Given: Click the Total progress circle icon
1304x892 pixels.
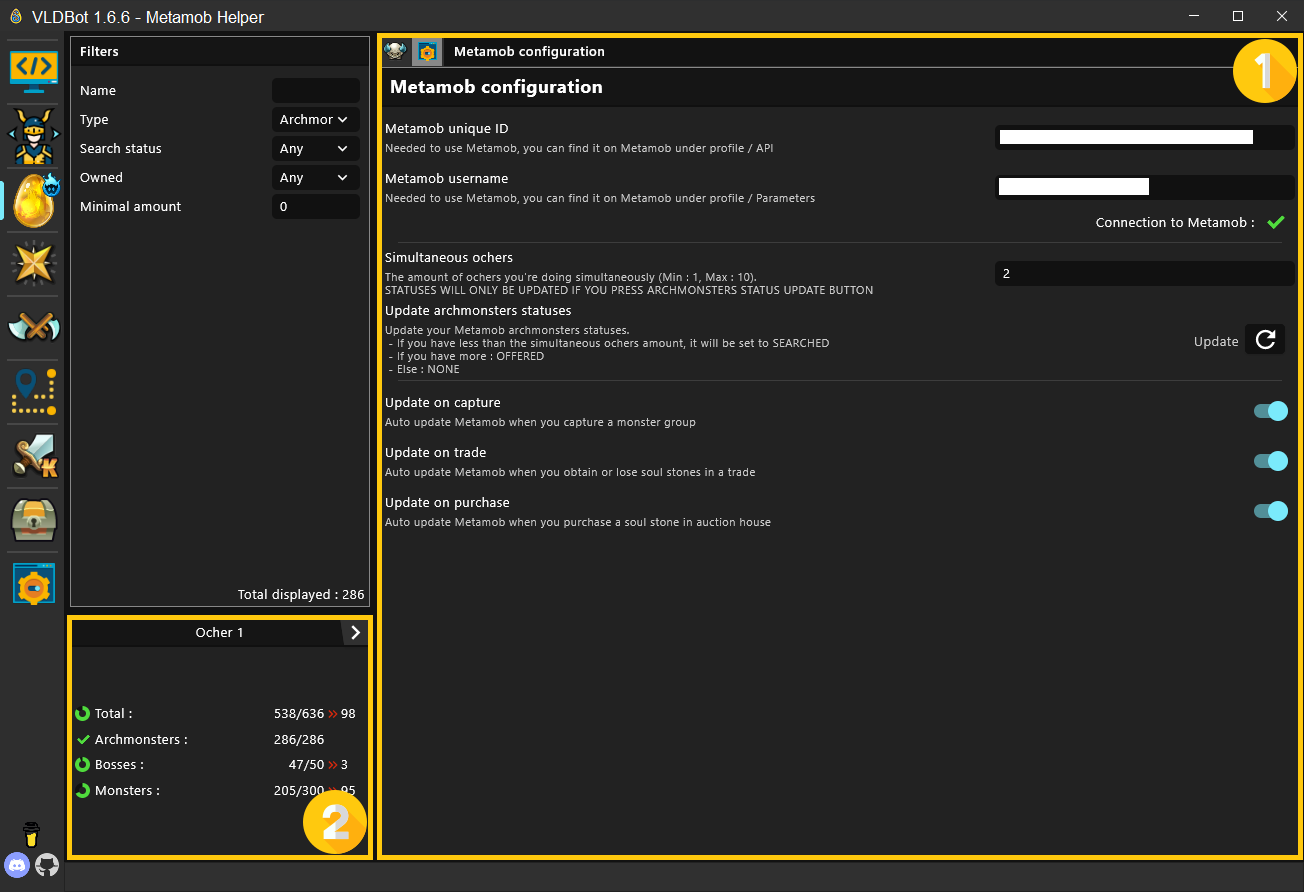Looking at the screenshot, I should (83, 714).
